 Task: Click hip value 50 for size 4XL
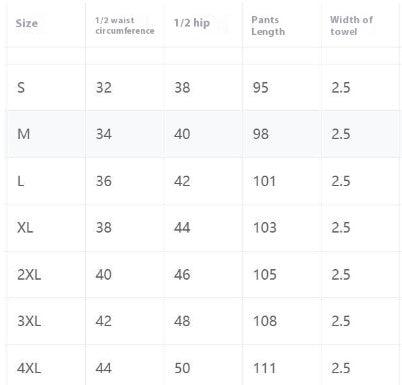182,368
